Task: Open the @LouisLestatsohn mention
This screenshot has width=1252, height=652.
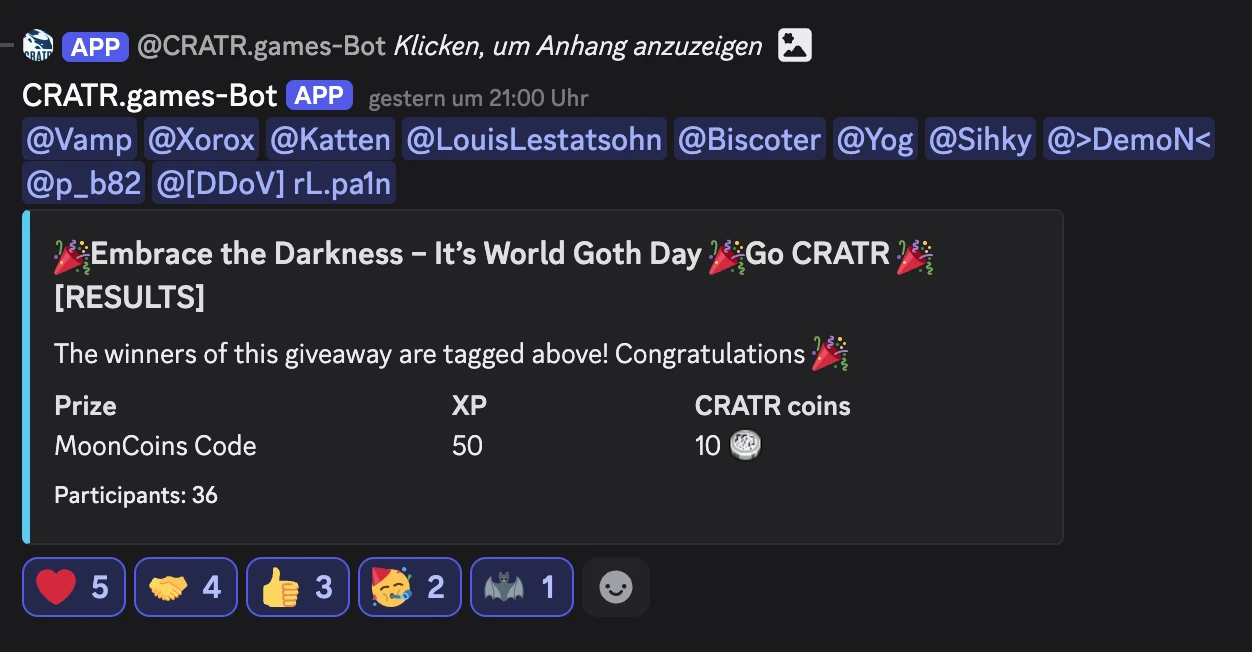Action: point(534,140)
